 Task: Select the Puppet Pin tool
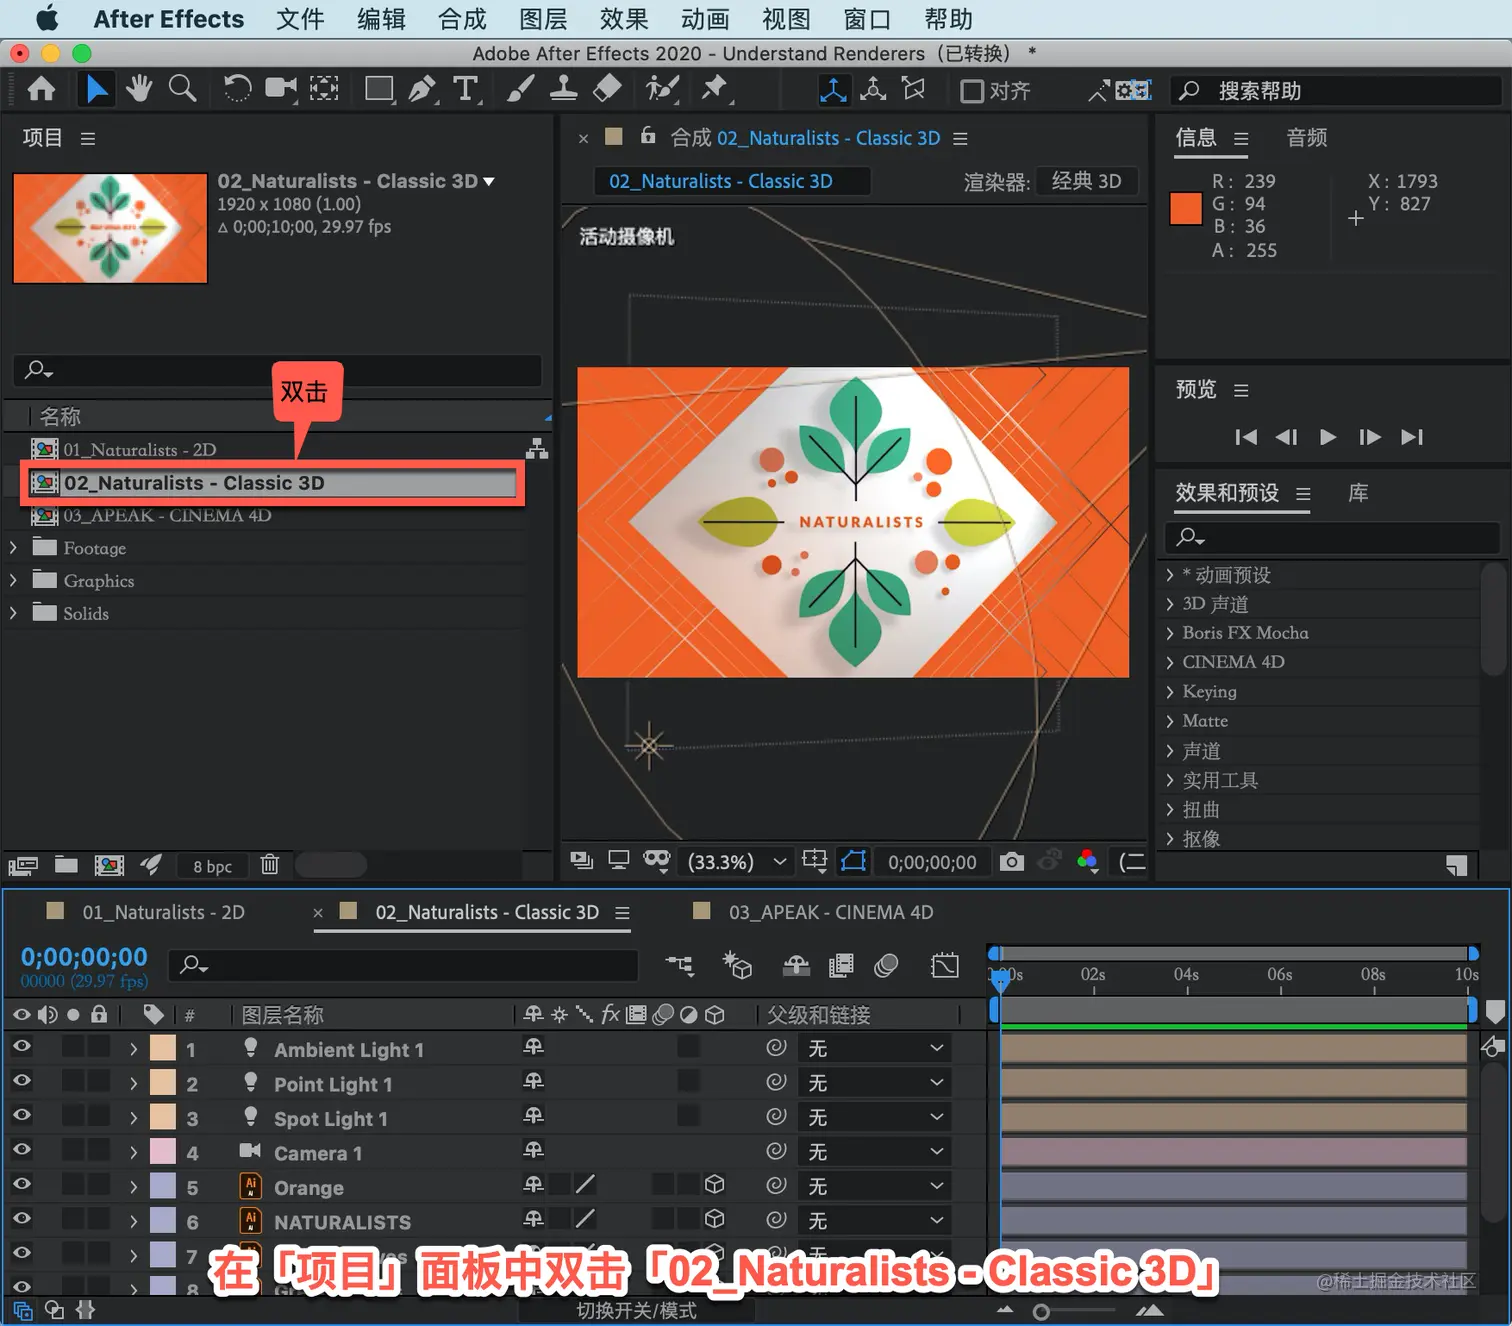pyautogui.click(x=714, y=90)
